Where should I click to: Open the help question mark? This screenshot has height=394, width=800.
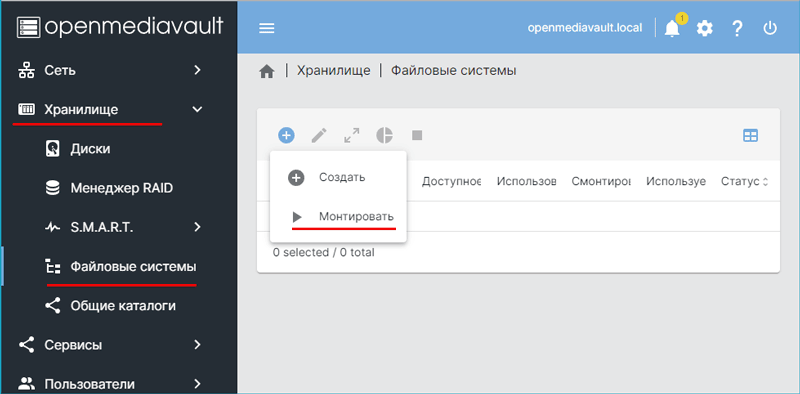pyautogui.click(x=737, y=29)
